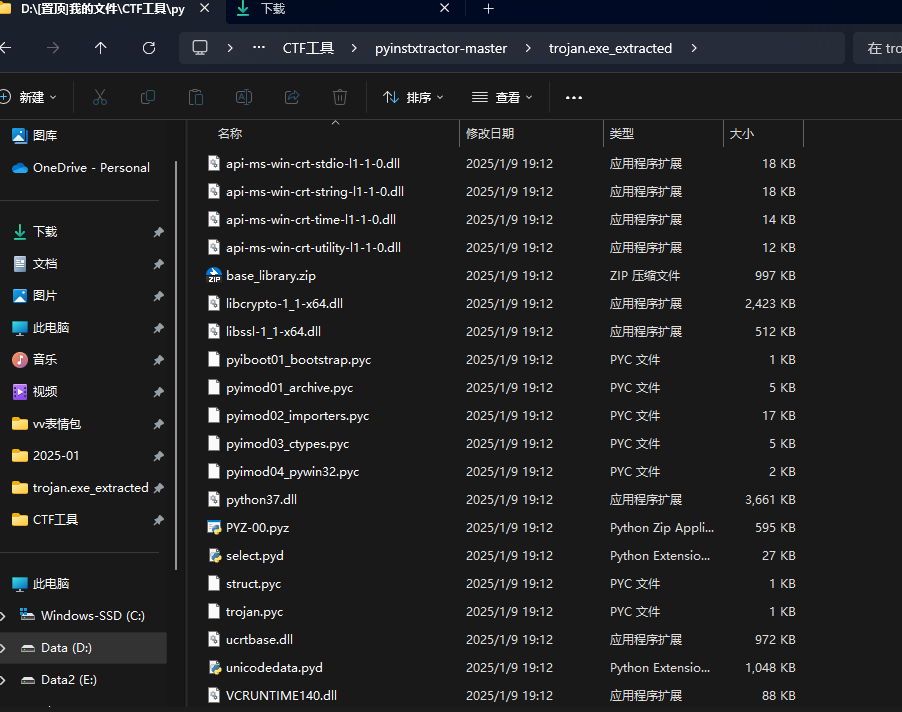Refresh the current folder view
Viewport: 902px width, 712px height.
pyautogui.click(x=149, y=48)
